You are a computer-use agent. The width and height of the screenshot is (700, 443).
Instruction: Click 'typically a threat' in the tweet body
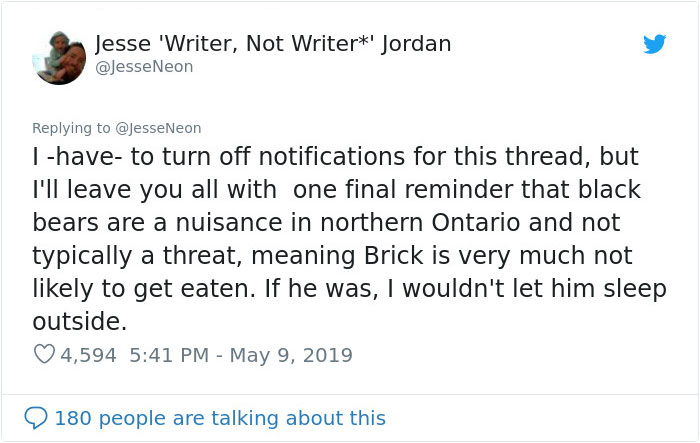(121, 255)
